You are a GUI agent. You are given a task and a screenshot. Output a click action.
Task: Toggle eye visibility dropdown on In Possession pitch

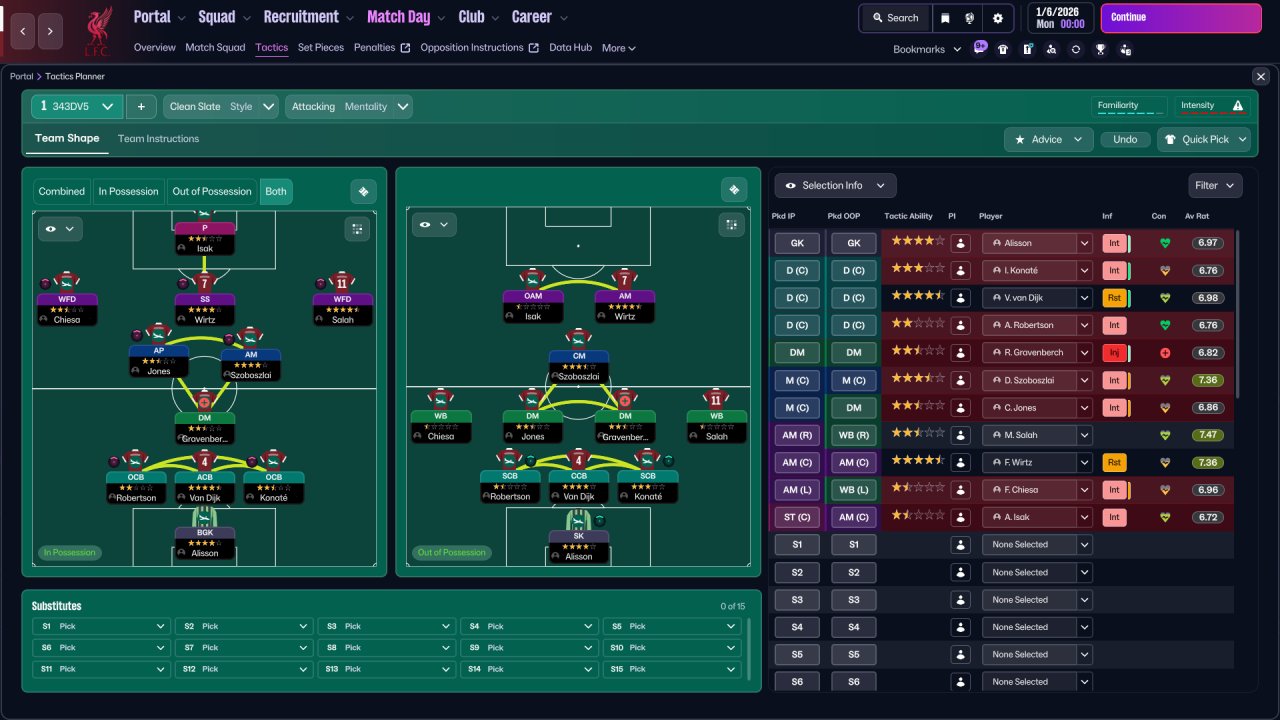click(x=58, y=229)
